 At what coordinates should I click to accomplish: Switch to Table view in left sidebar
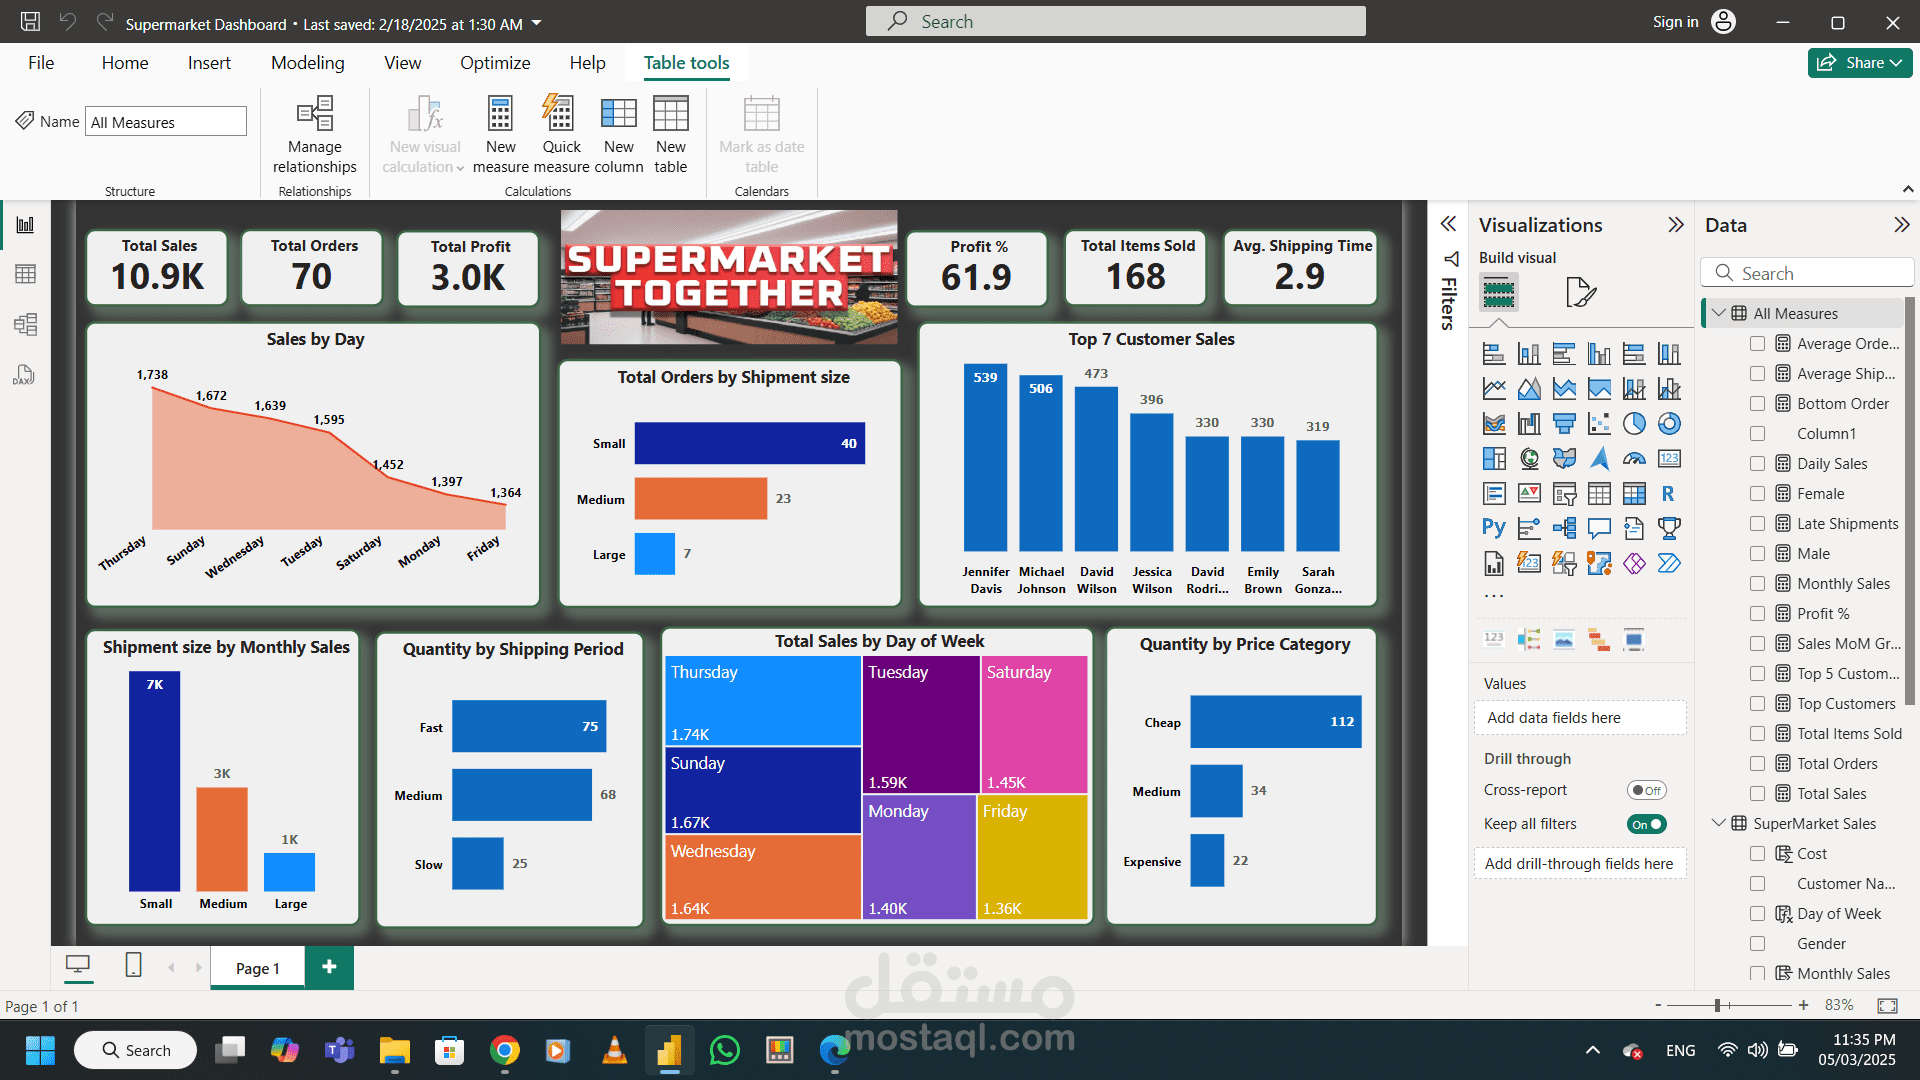coord(25,274)
